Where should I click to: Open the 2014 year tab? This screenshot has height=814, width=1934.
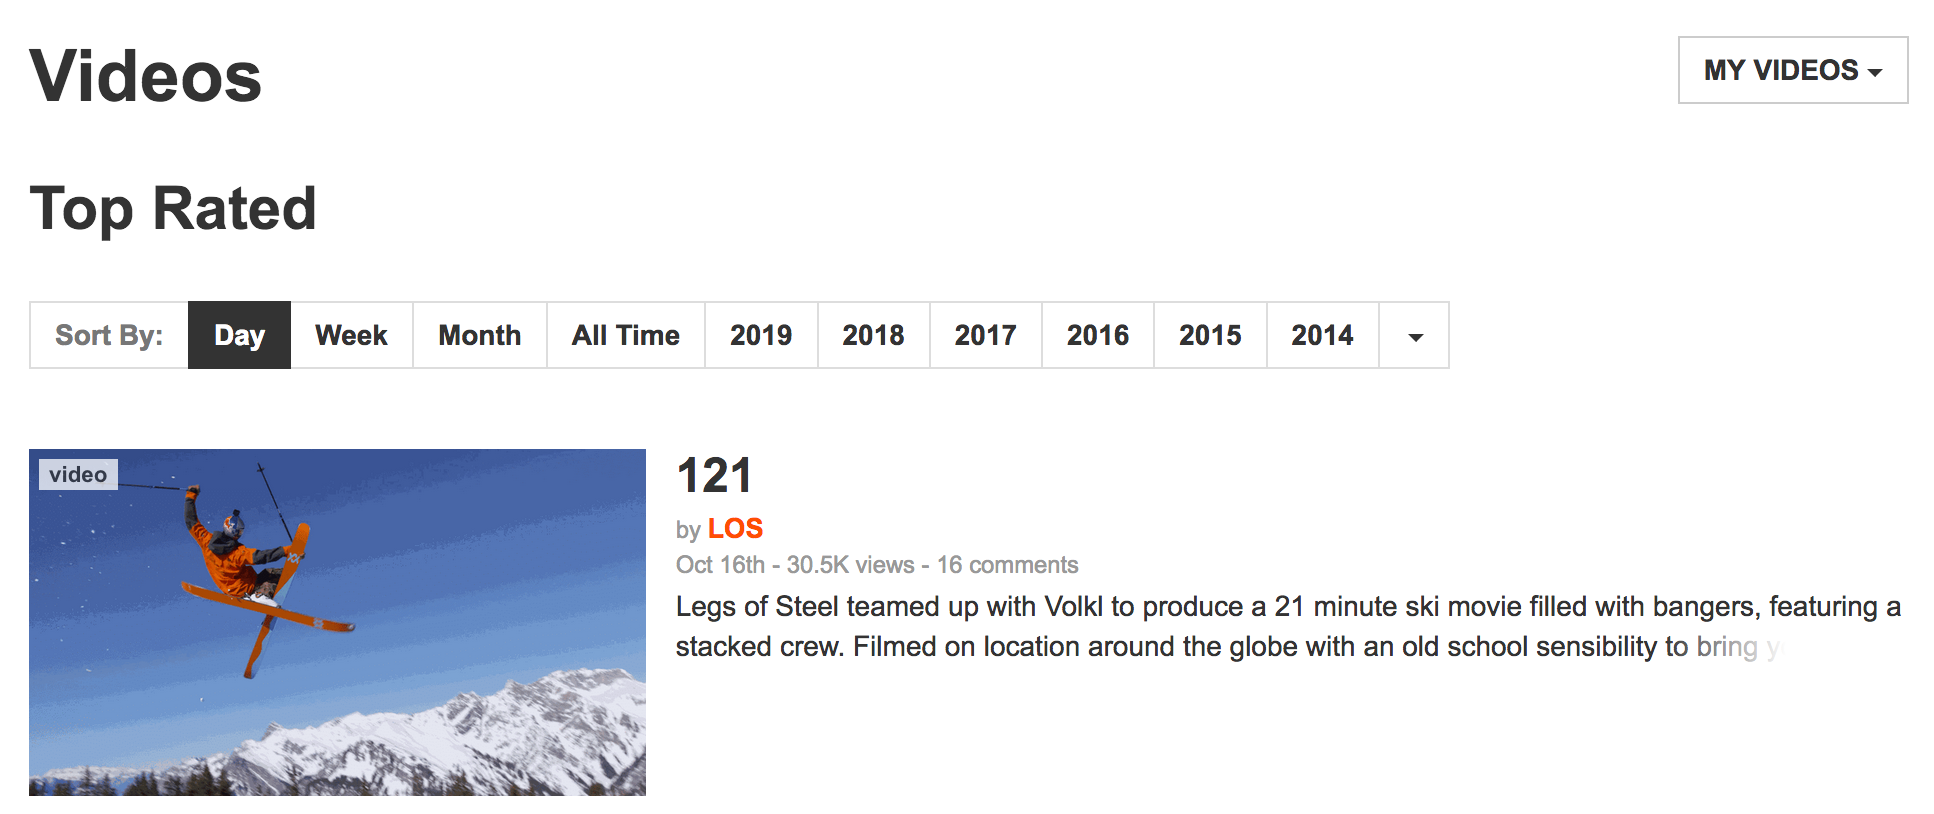point(1321,335)
